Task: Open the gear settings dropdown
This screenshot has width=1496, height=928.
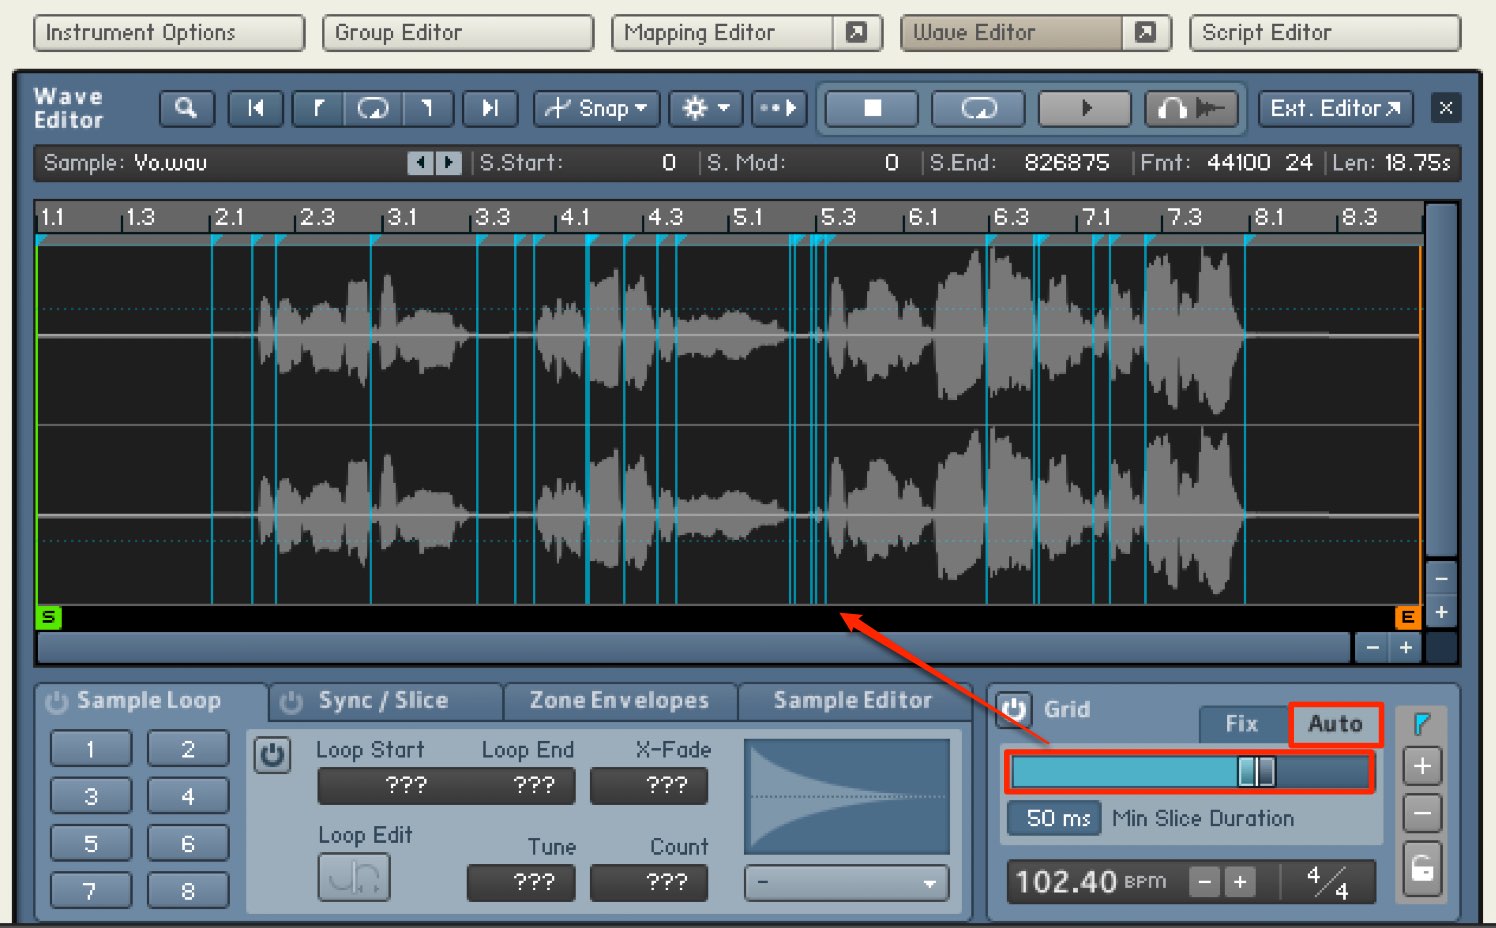Action: pyautogui.click(x=706, y=108)
